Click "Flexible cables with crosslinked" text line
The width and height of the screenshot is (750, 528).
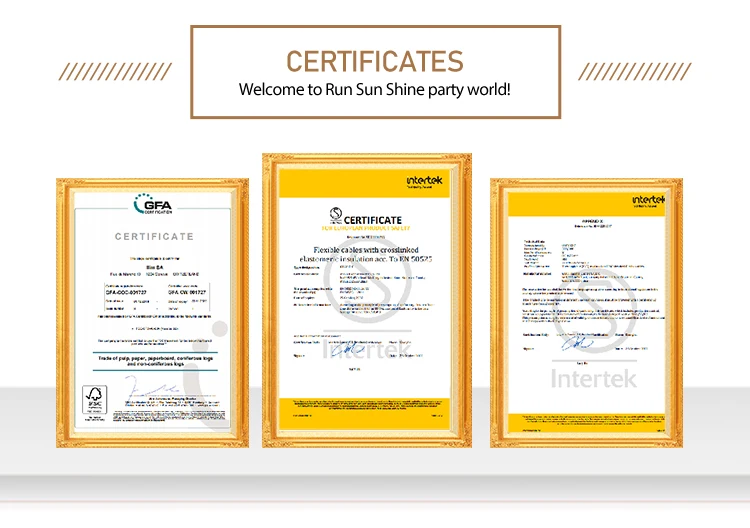366,250
